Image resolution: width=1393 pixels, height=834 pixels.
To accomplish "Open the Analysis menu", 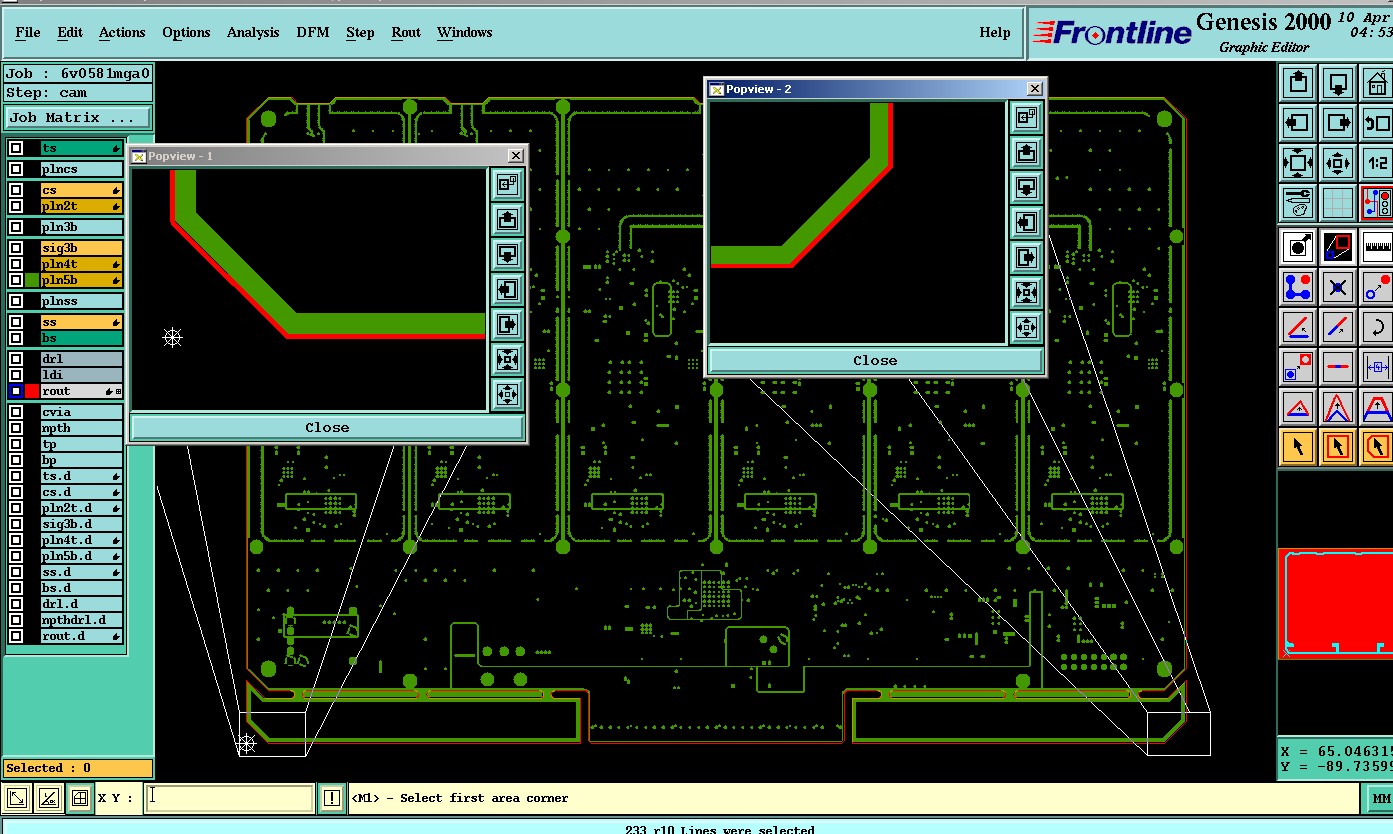I will pyautogui.click(x=253, y=32).
